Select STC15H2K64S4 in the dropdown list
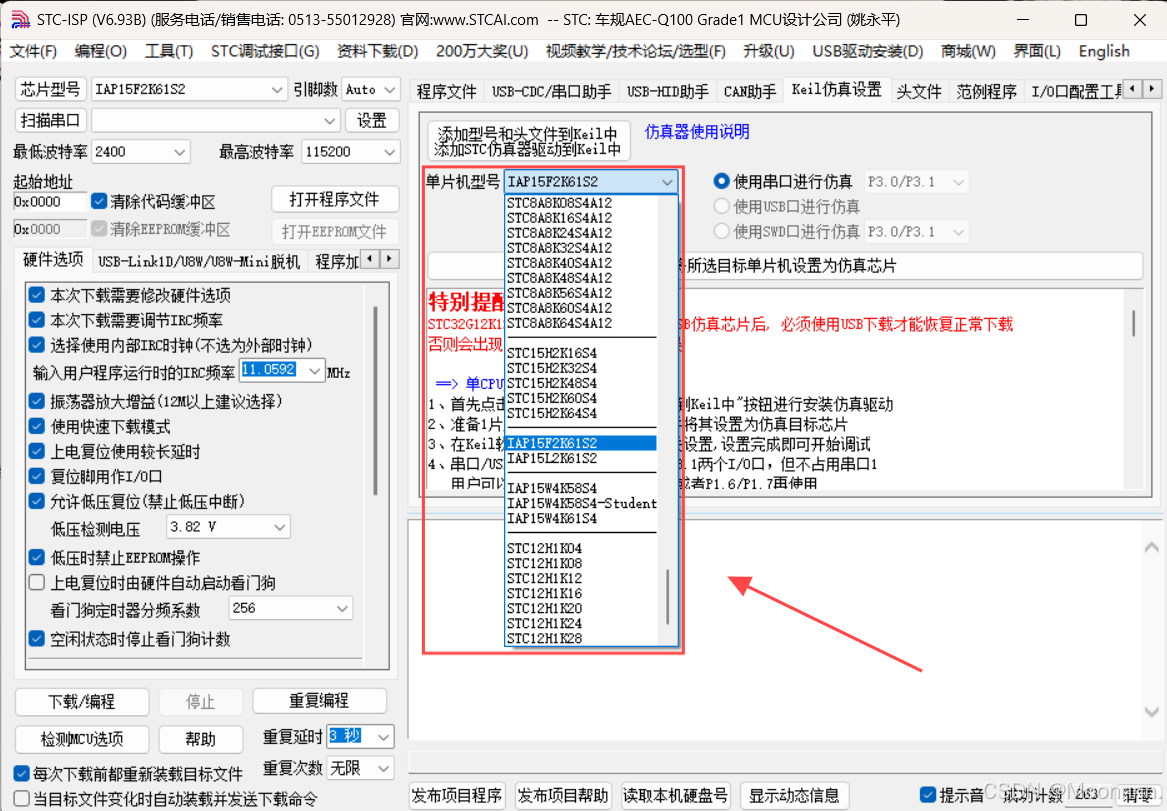Viewport: 1167px width, 811px height. tap(581, 413)
